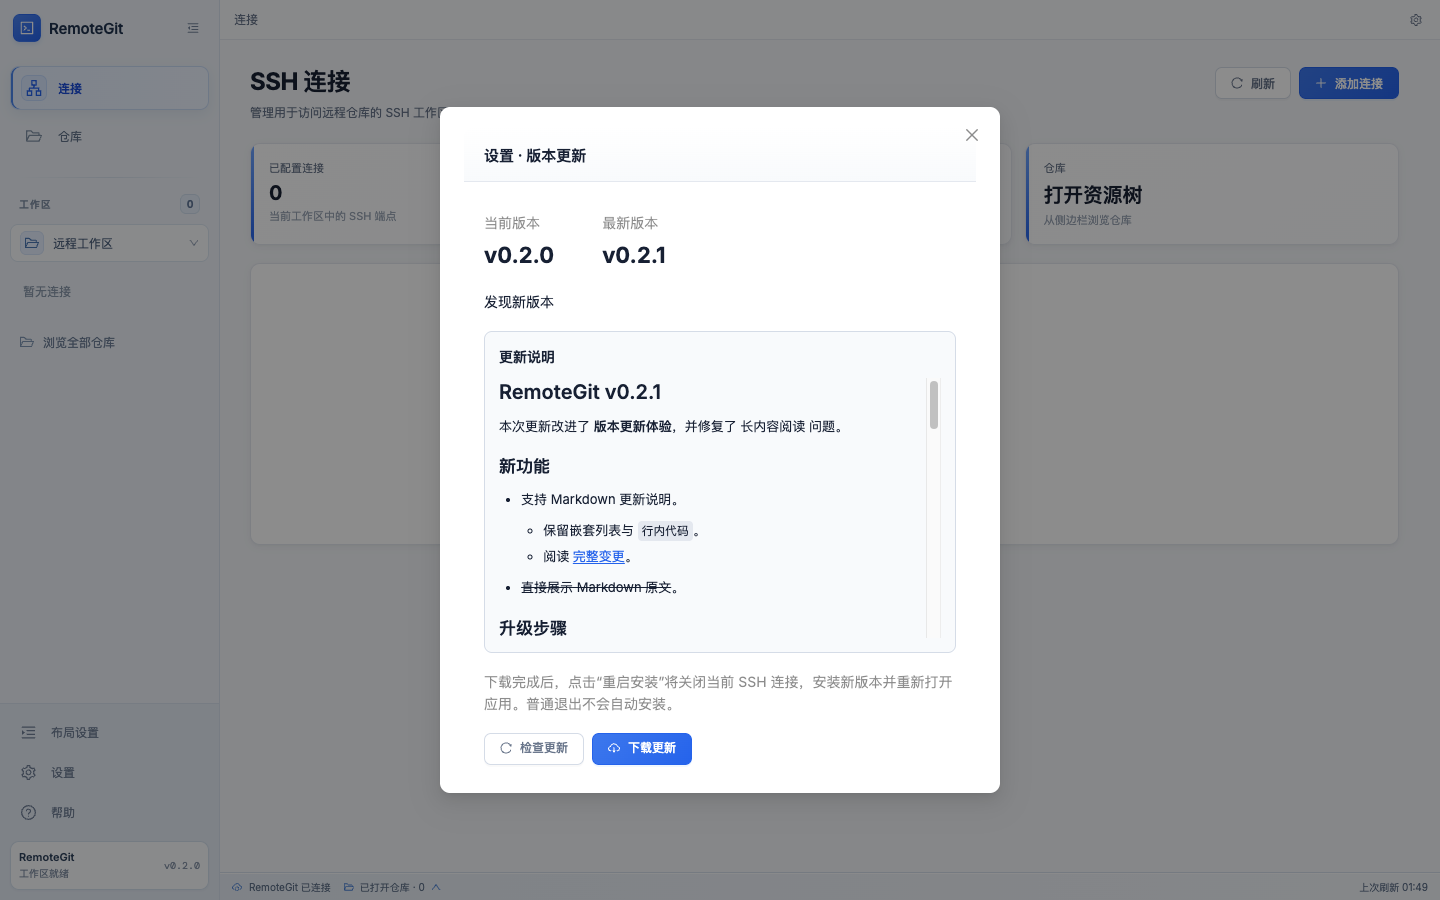This screenshot has width=1440, height=900.
Task: Click the 已配置连接 card
Action: (x=345, y=194)
